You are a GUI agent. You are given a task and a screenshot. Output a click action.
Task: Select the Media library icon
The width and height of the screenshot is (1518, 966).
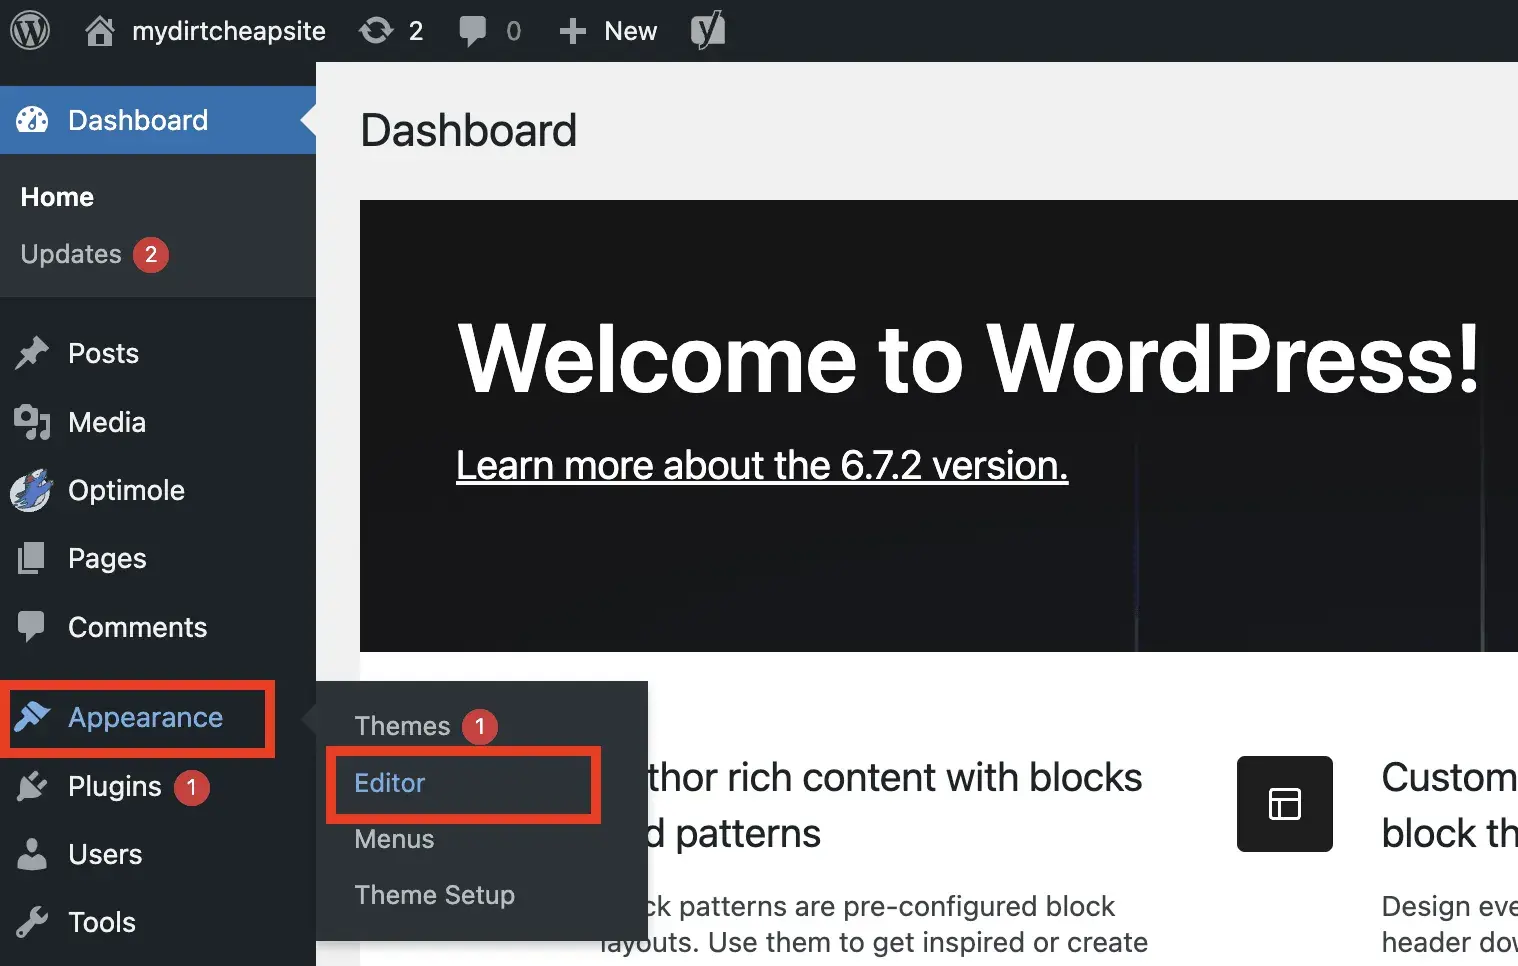click(x=31, y=422)
